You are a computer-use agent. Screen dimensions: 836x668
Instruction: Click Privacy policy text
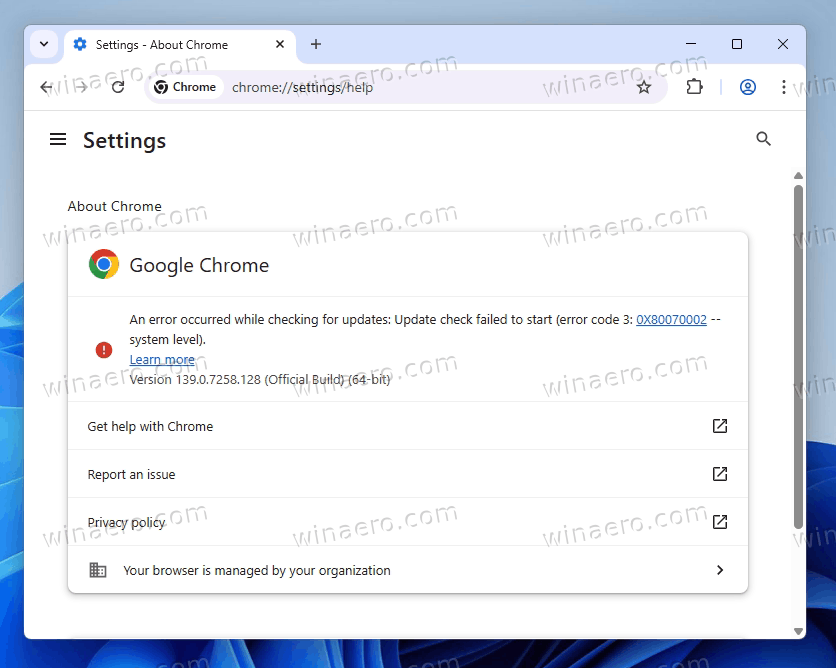126,522
